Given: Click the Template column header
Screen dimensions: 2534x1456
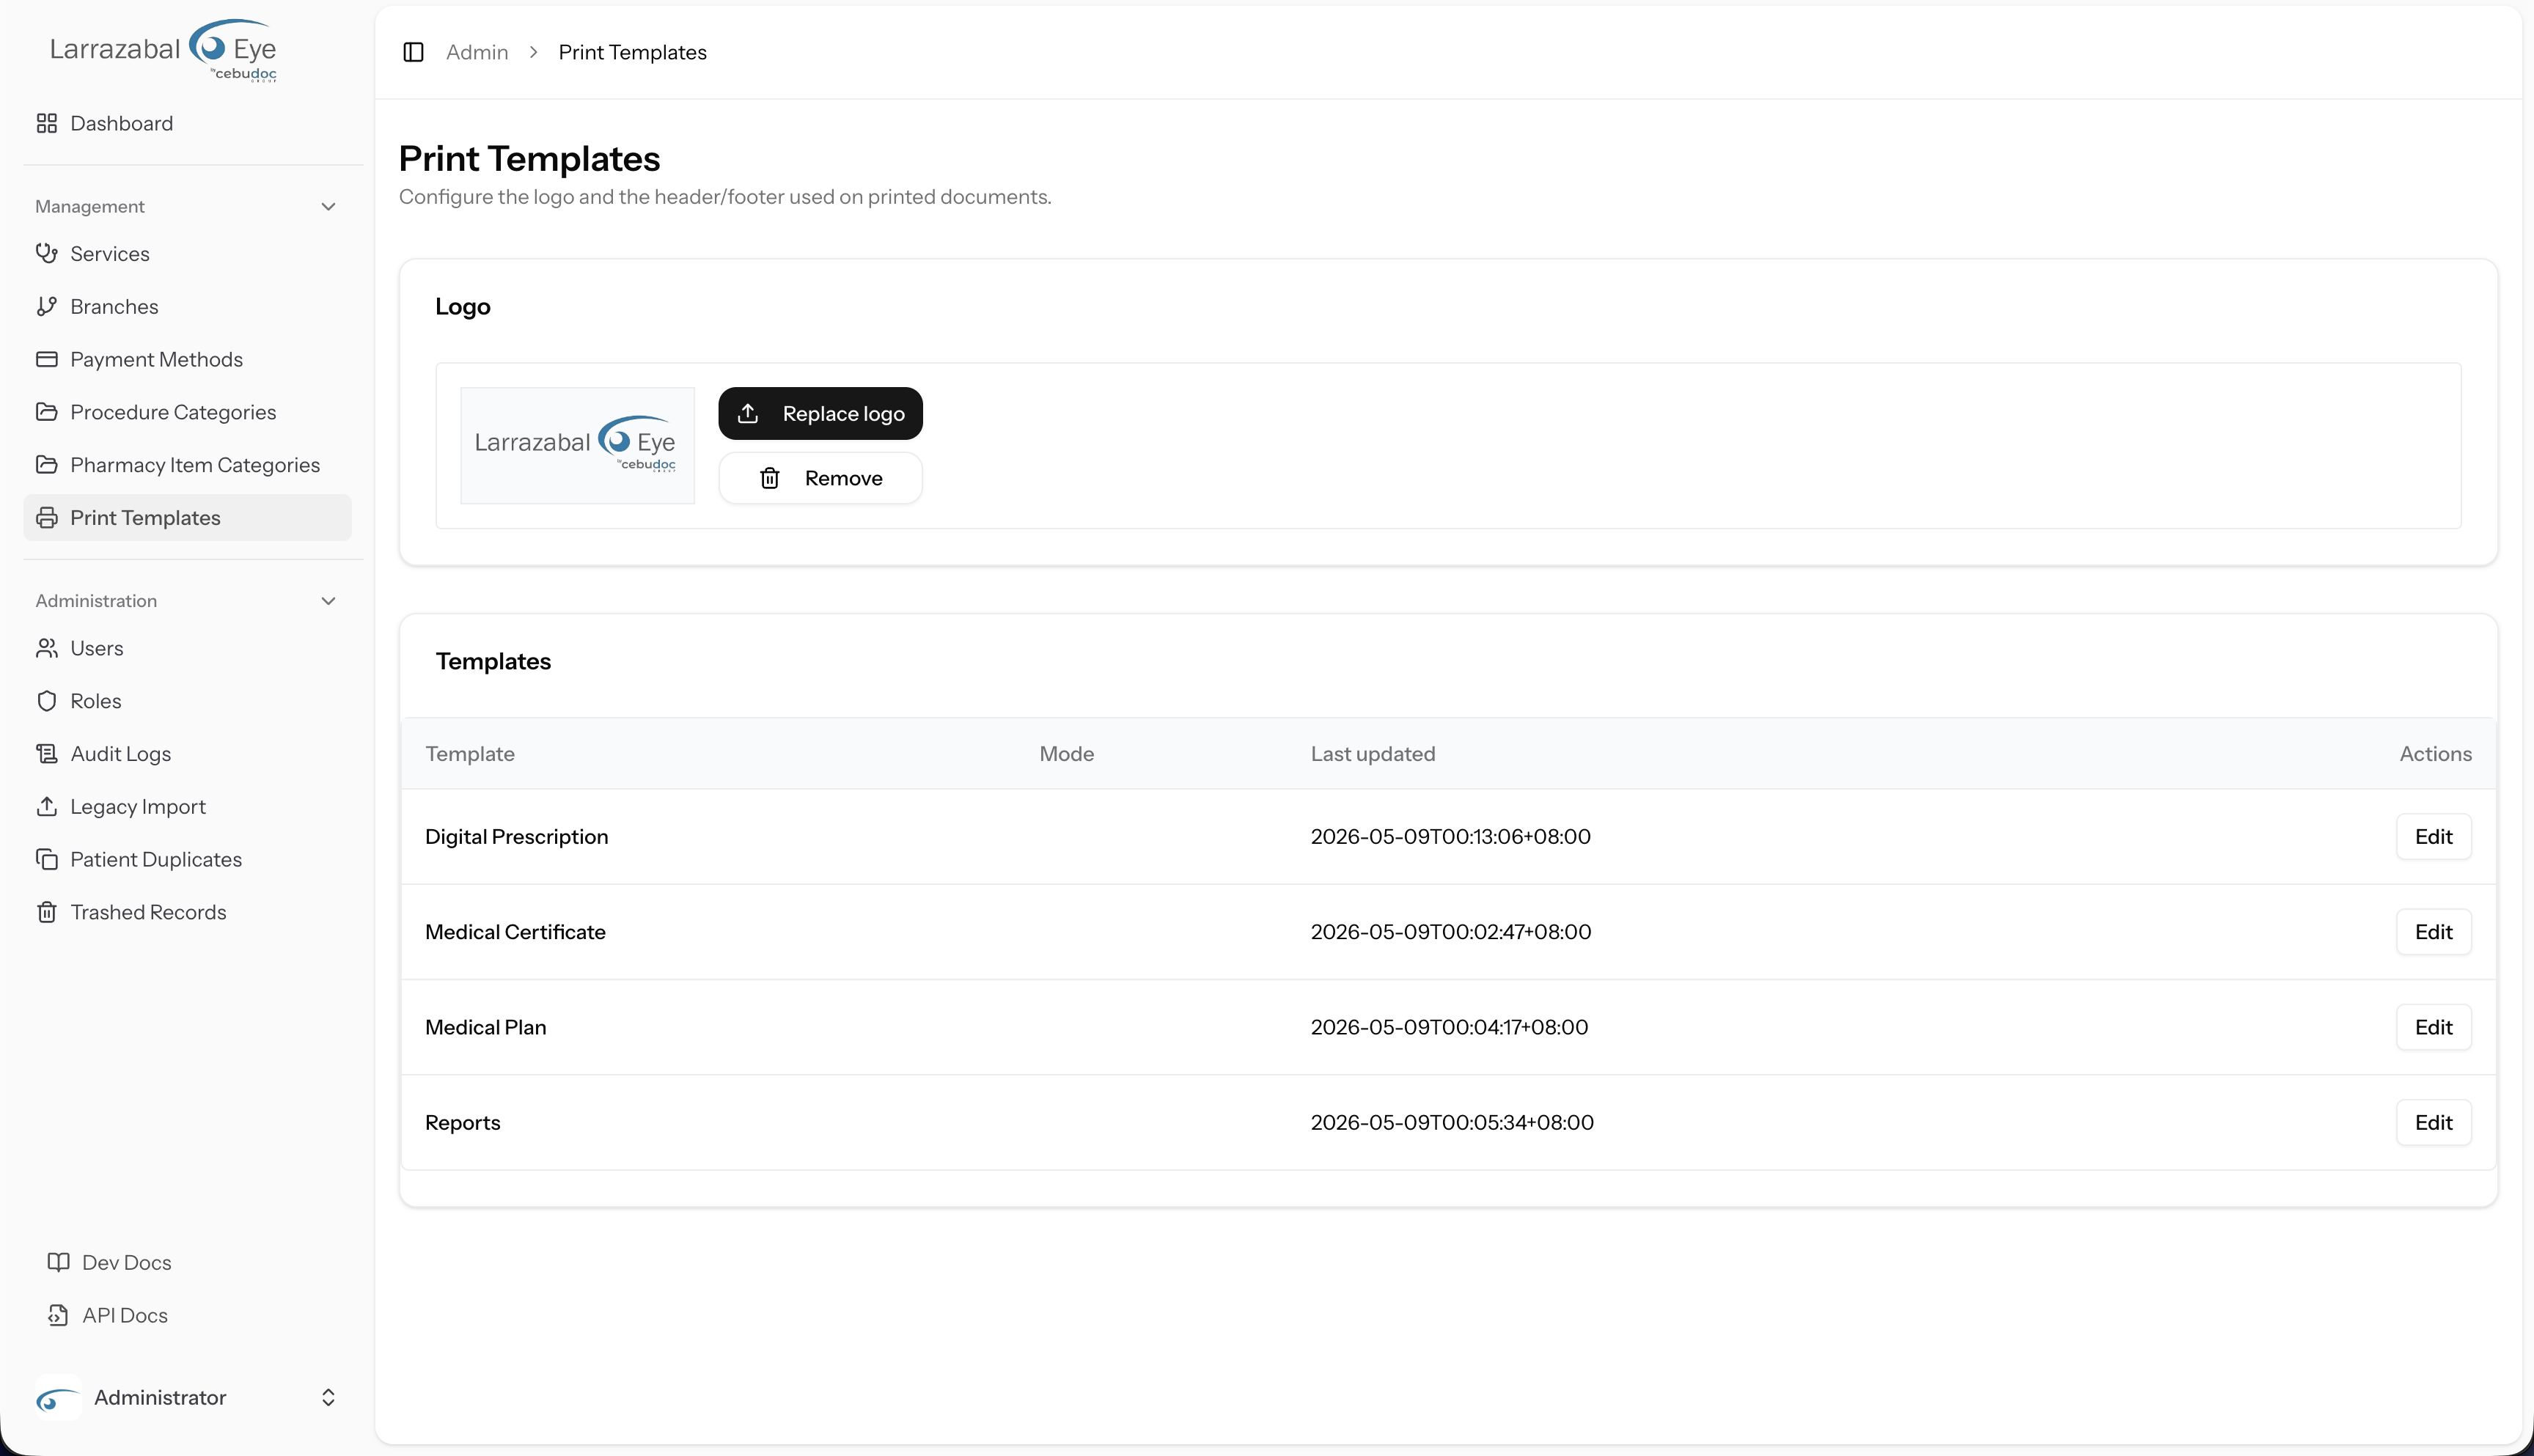Looking at the screenshot, I should (x=470, y=754).
